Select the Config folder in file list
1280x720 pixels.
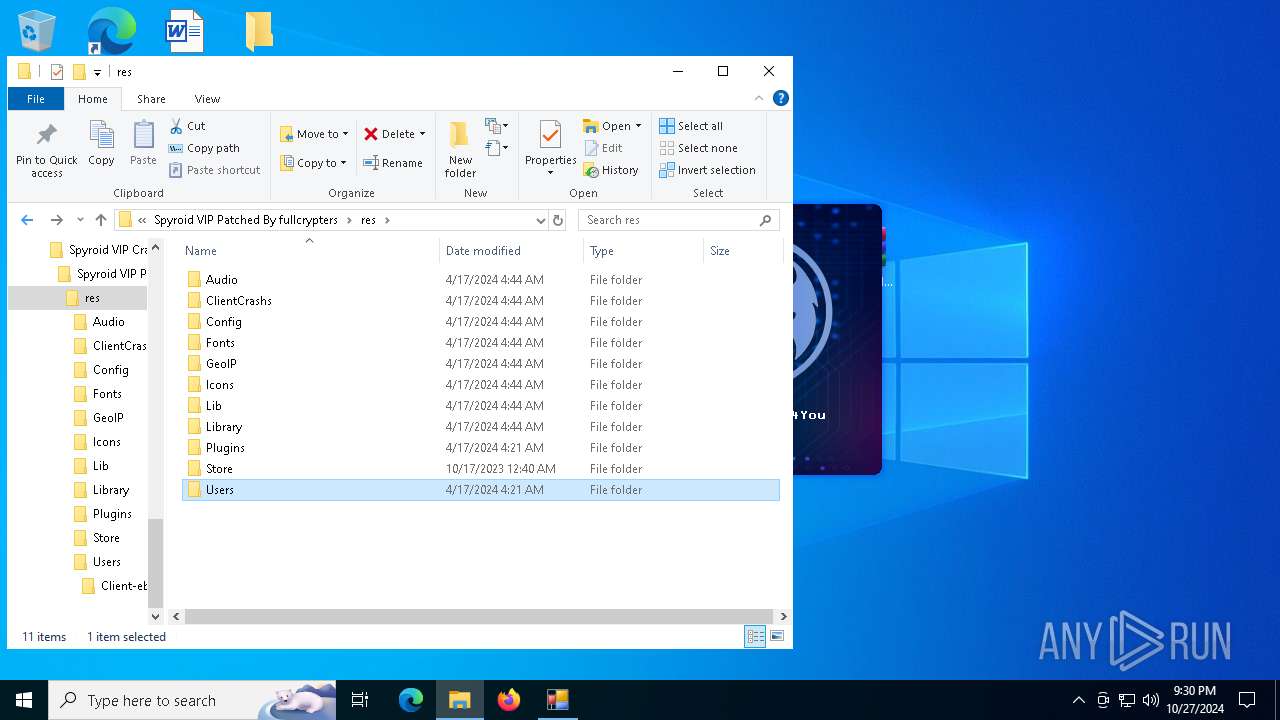tap(480, 322)
